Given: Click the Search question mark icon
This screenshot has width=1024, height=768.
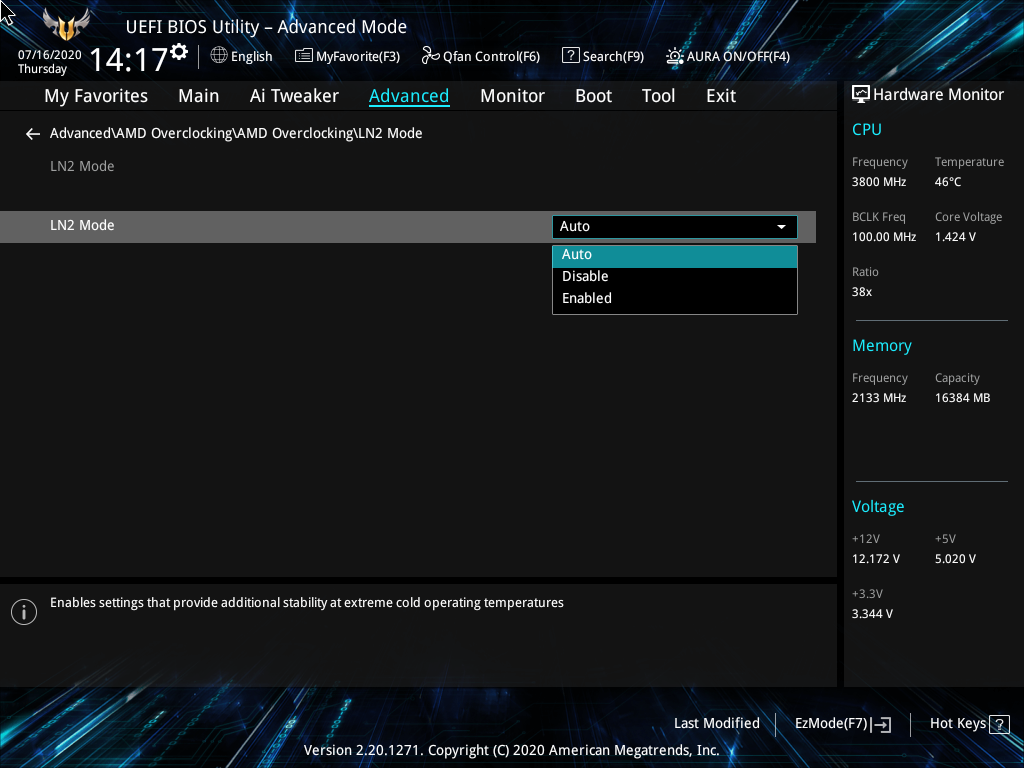Looking at the screenshot, I should pyautogui.click(x=570, y=56).
